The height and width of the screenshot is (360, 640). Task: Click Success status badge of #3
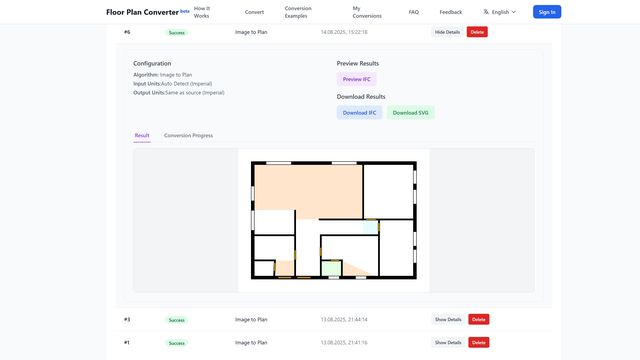point(177,320)
